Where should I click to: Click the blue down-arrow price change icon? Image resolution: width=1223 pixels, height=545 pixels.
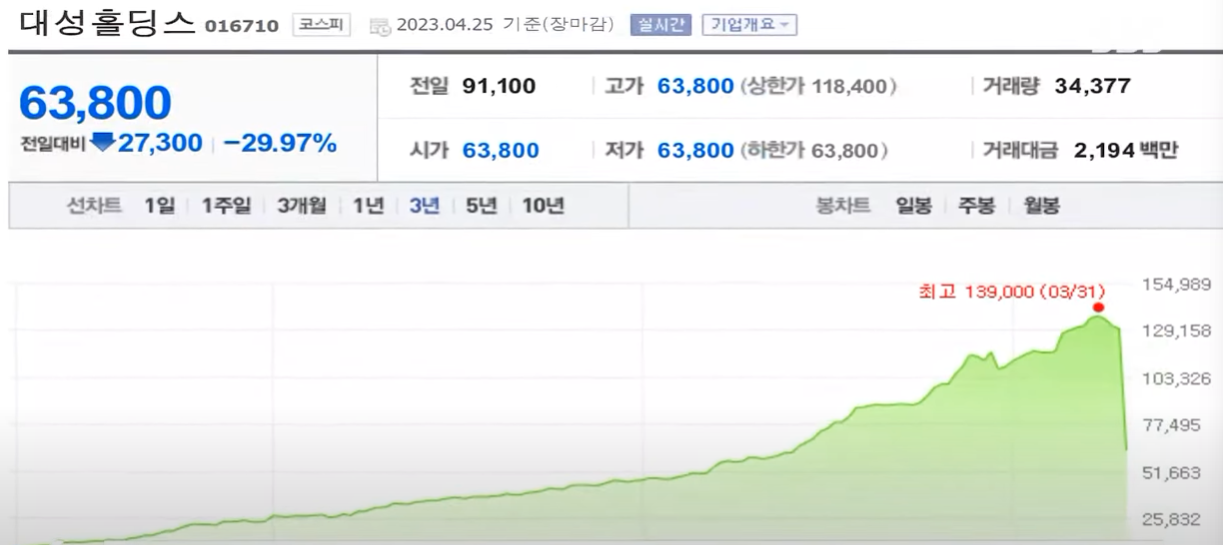[x=103, y=143]
